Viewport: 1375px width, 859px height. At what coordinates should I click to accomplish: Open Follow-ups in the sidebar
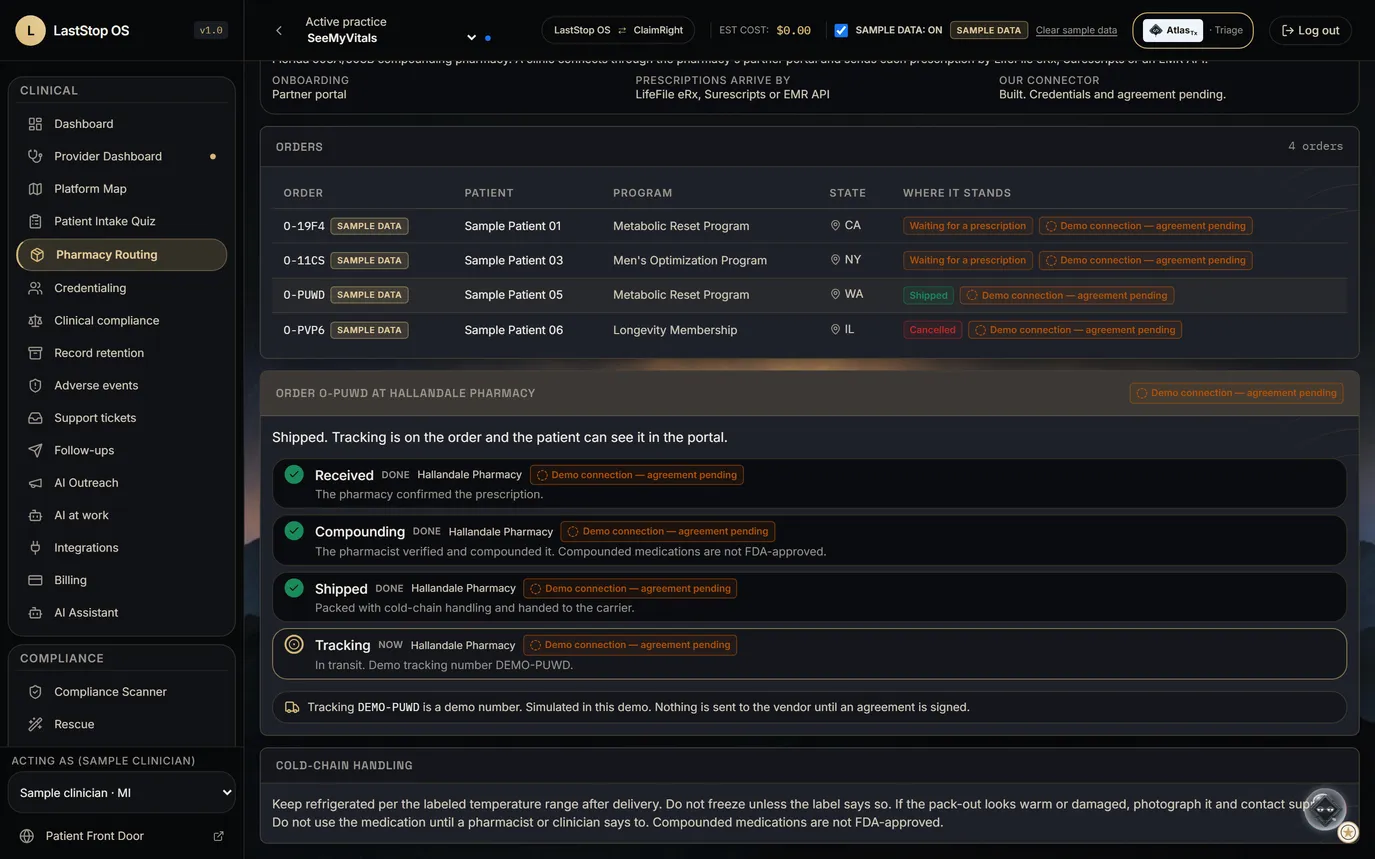click(122, 451)
